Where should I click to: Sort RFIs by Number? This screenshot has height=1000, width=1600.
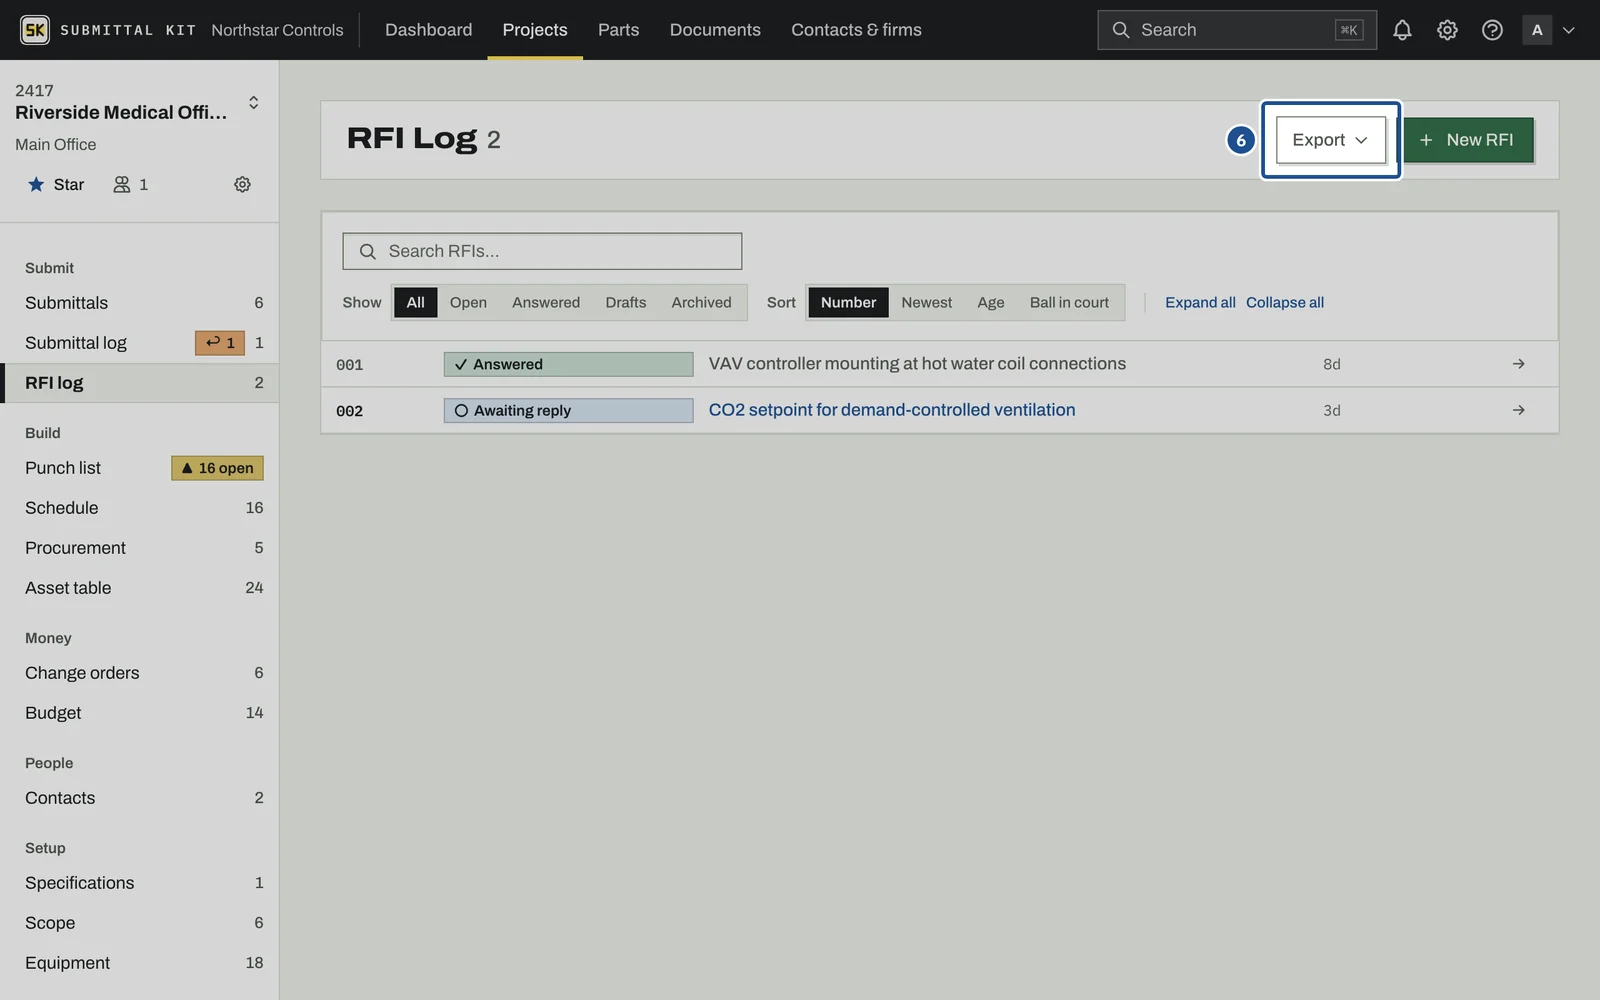coord(848,302)
